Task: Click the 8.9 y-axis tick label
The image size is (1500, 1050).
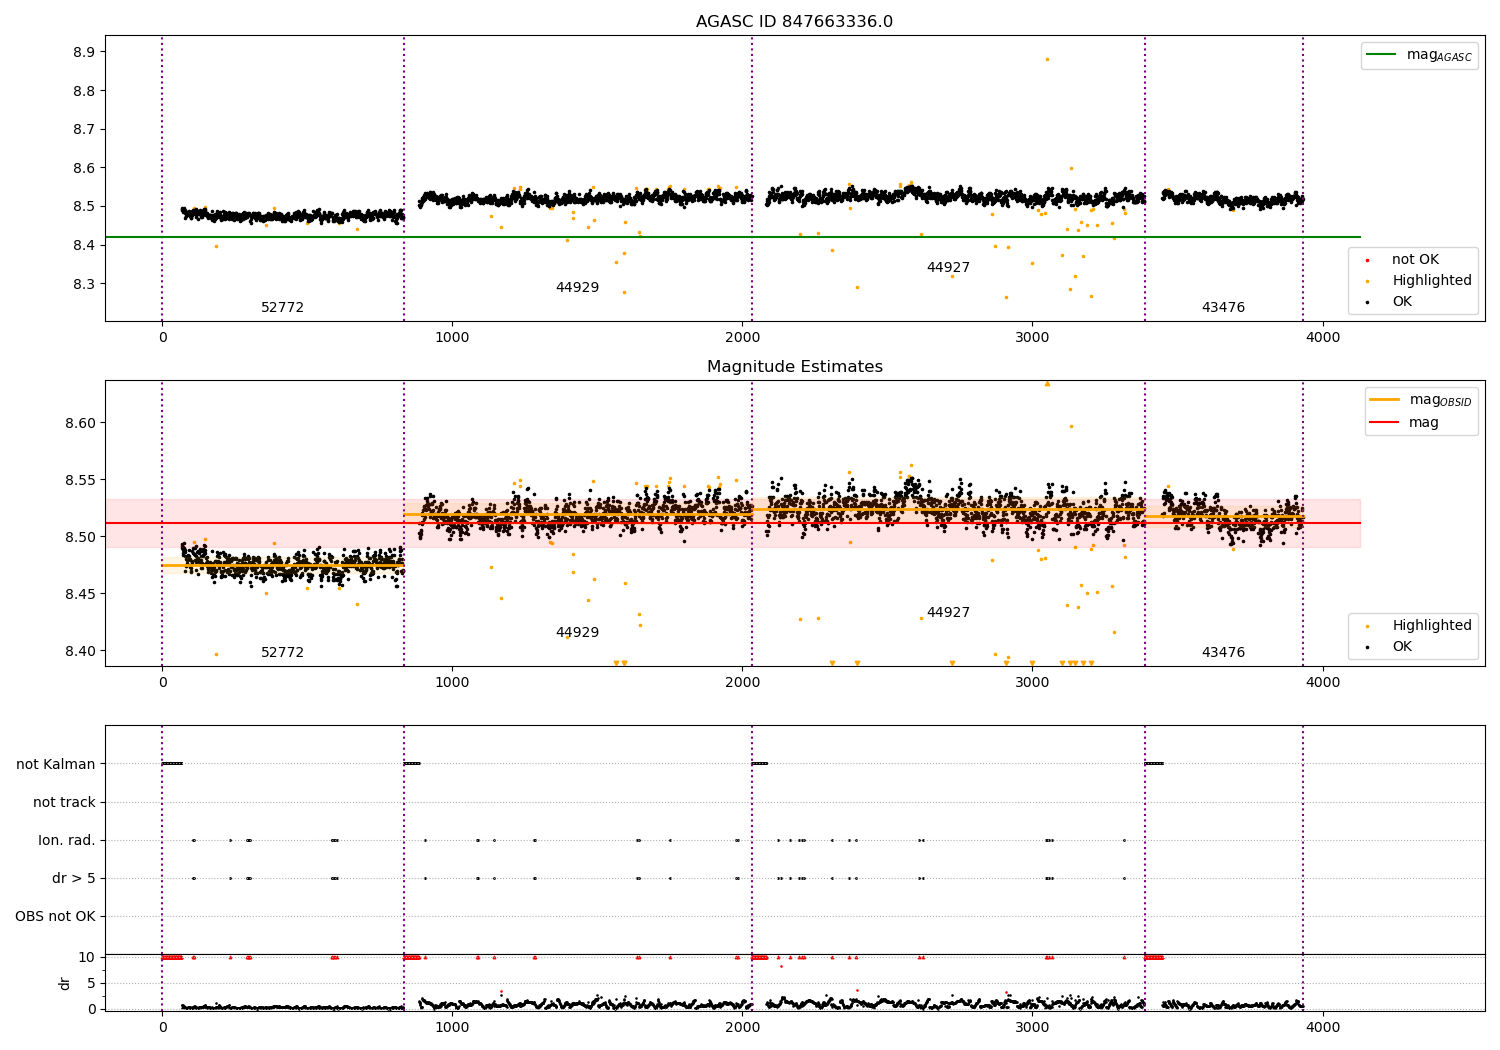Action: [x=83, y=52]
